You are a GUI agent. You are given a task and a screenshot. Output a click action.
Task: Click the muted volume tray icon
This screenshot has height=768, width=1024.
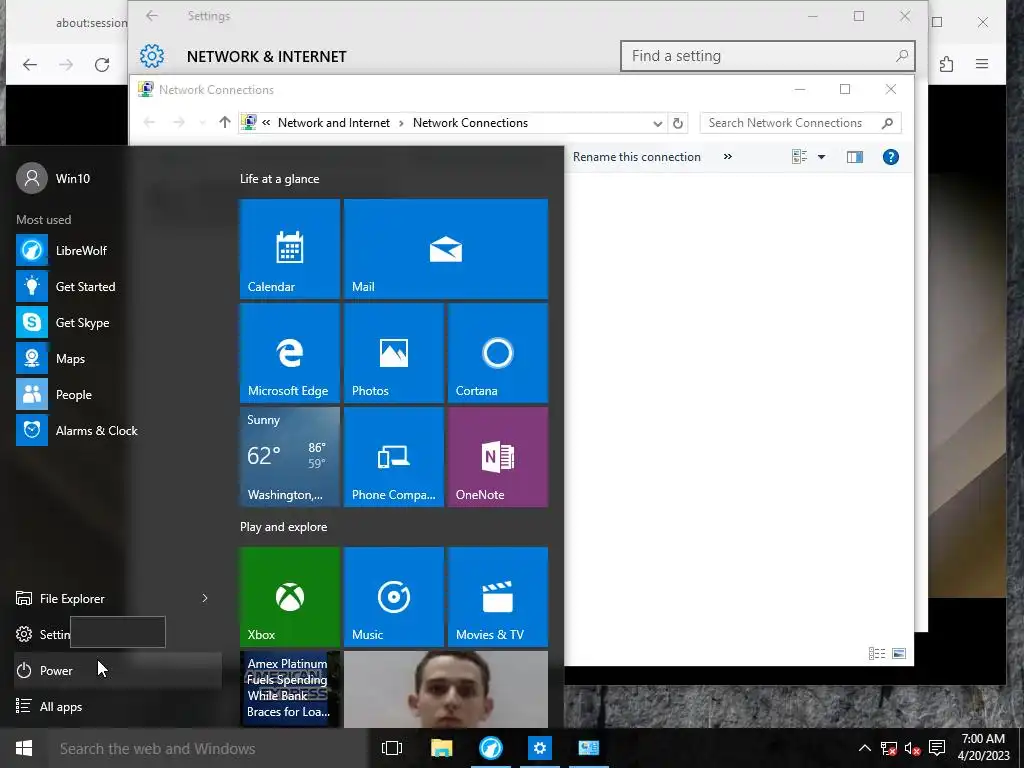tap(913, 748)
